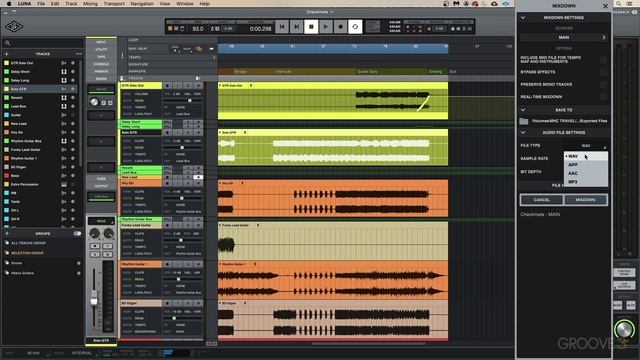Screen dimensions: 640x360
Task: Click the exported files path text
Action: 569,121
